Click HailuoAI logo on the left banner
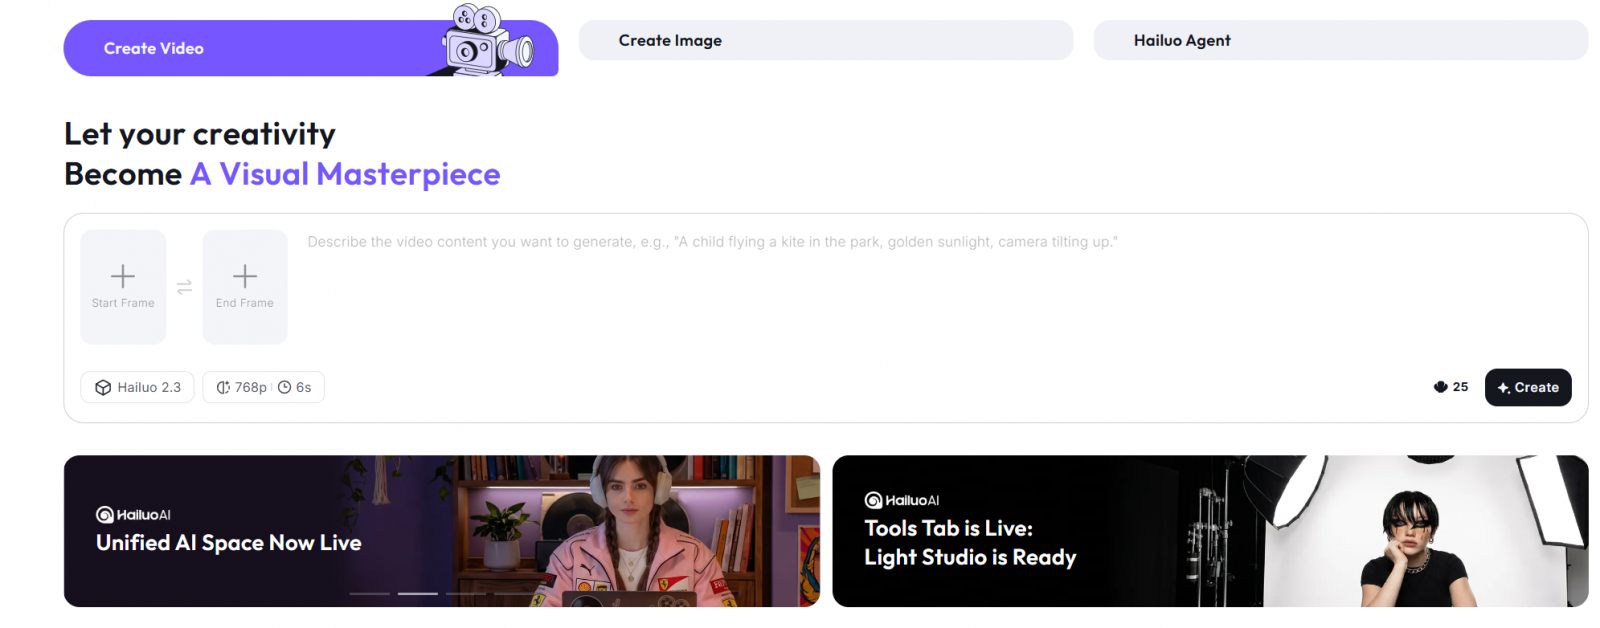The width and height of the screenshot is (1600, 628). pyautogui.click(x=133, y=515)
